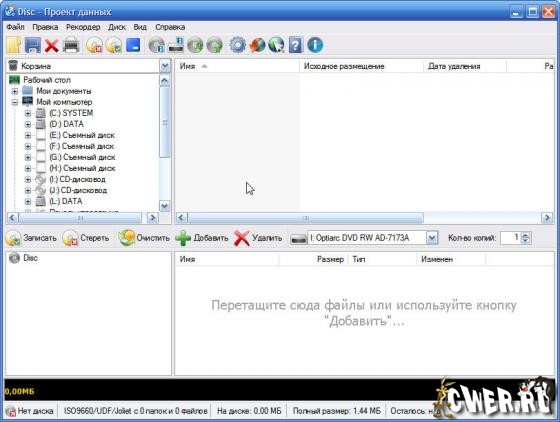
Task: Show recorder drive info icon
Action: click(x=176, y=45)
